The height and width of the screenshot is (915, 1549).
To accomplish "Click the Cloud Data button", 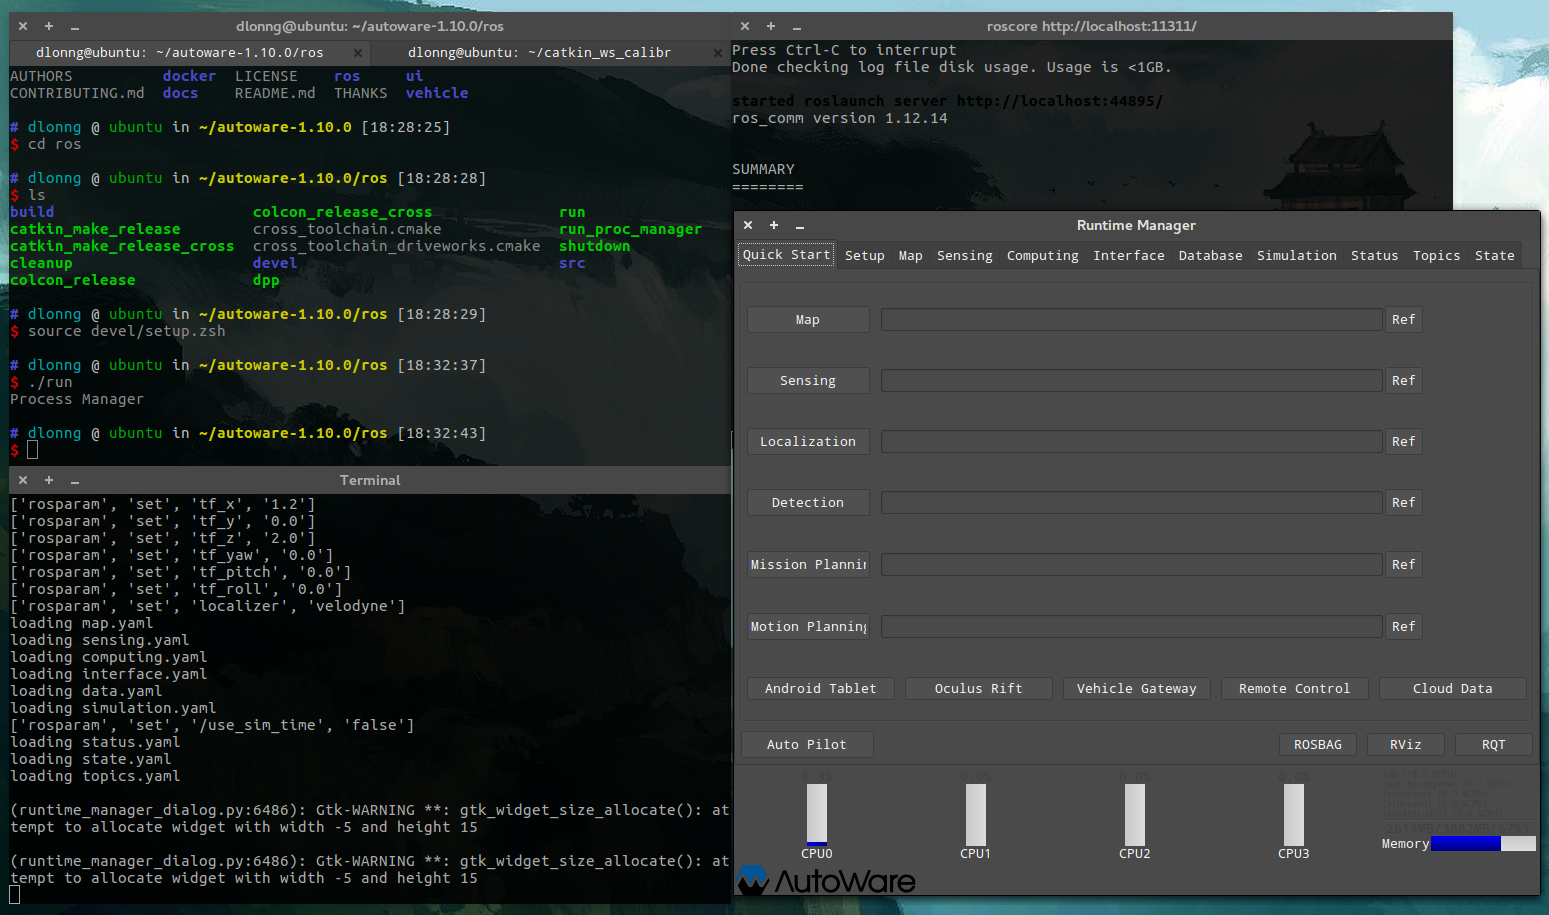I will pos(1453,689).
